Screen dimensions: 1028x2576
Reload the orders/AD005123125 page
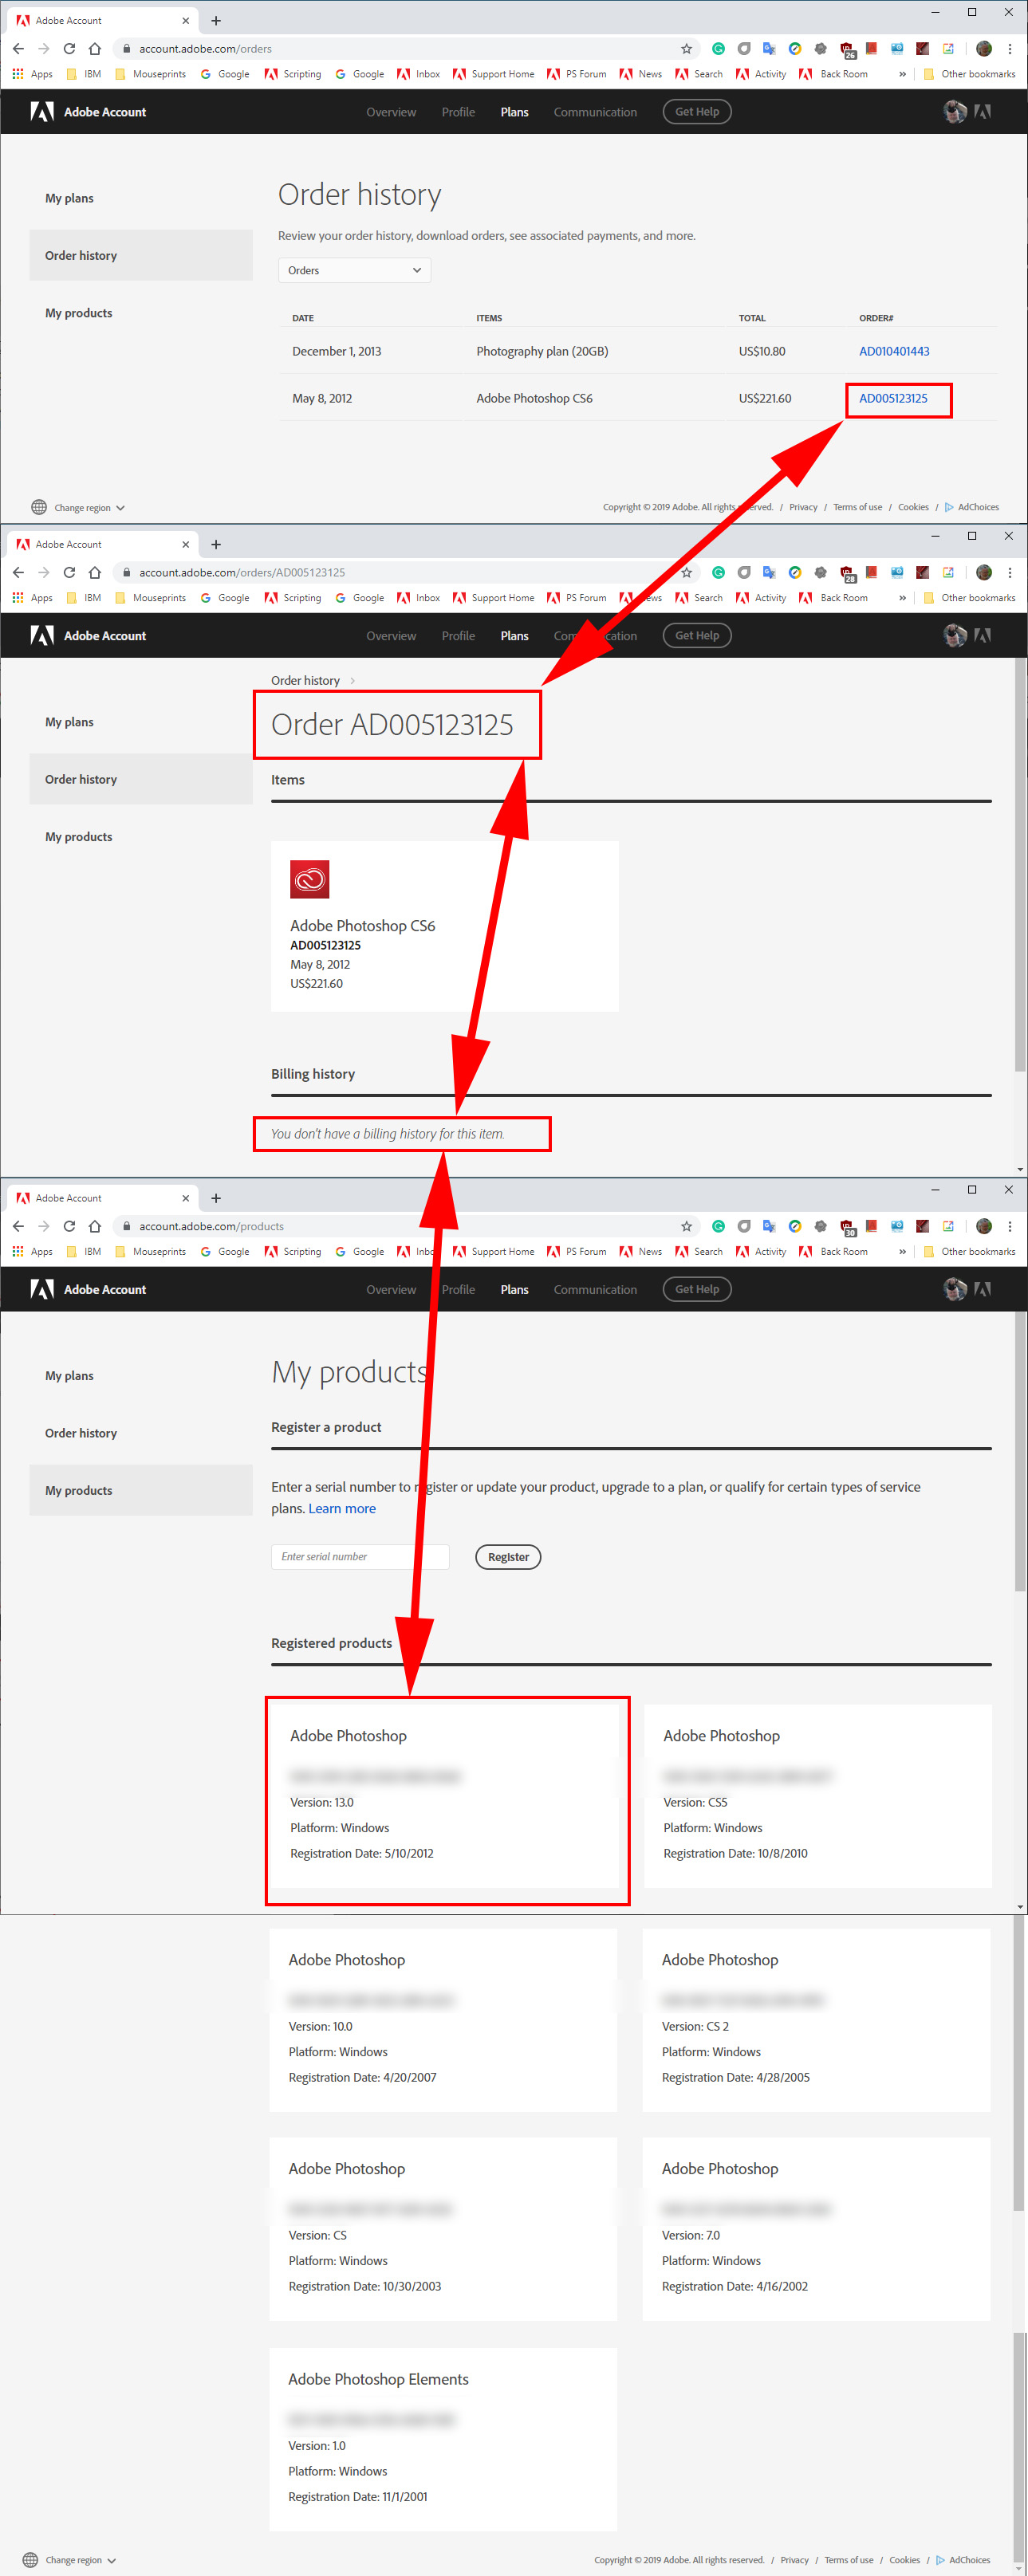(69, 572)
